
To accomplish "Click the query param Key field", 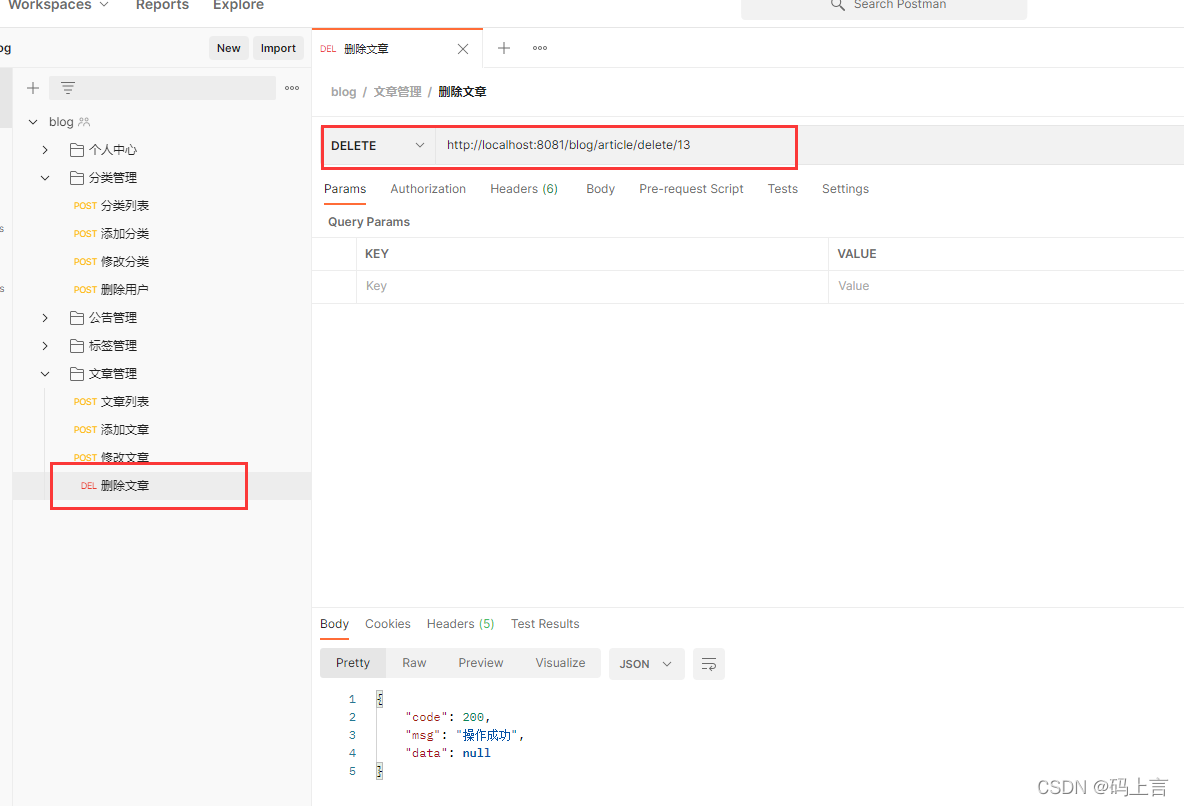I will click(592, 286).
